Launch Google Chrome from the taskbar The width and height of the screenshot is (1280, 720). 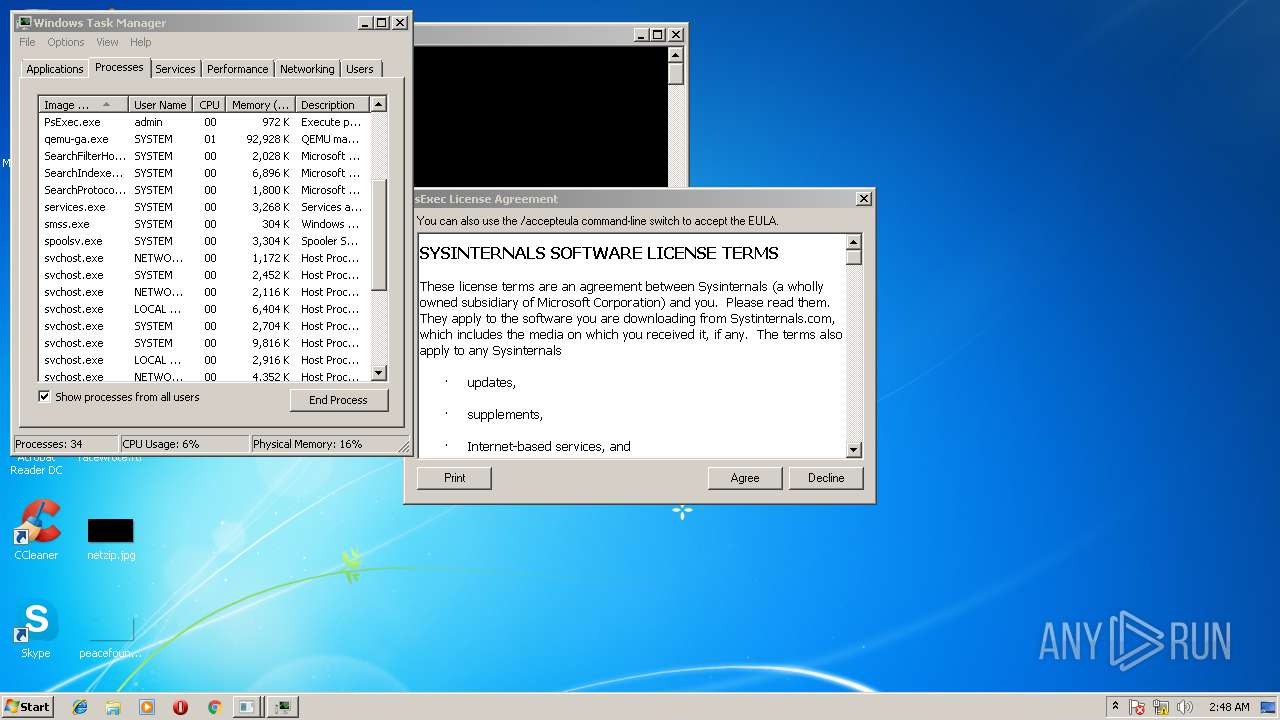click(214, 707)
